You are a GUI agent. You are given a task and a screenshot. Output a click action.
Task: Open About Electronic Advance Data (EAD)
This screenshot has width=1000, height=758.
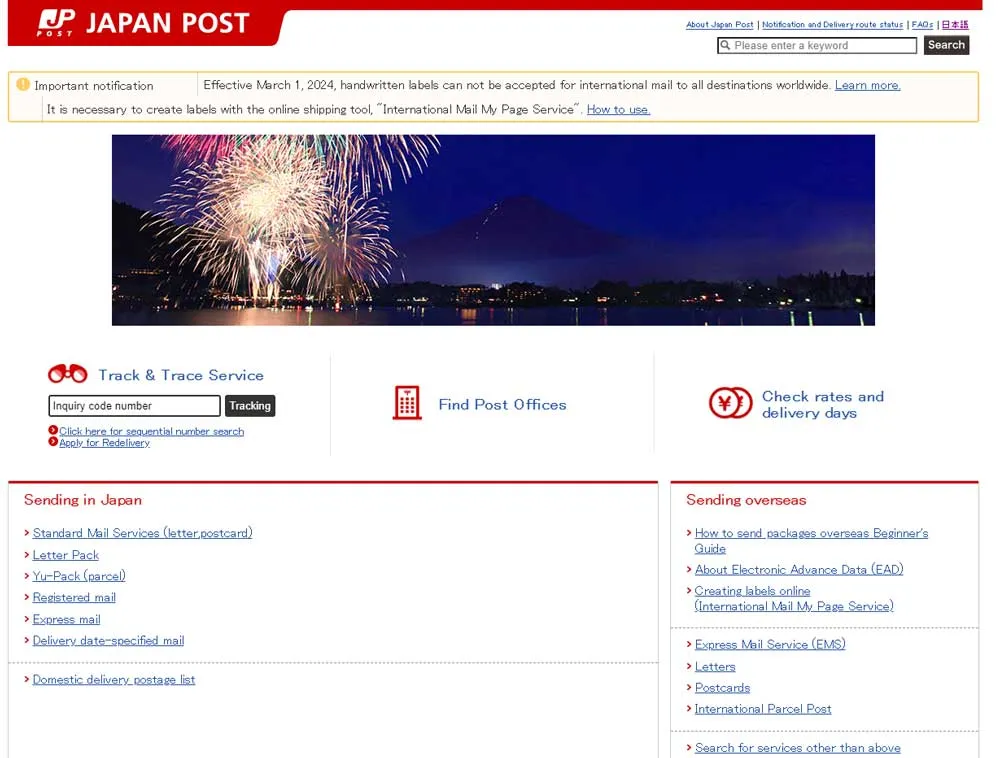pos(799,570)
